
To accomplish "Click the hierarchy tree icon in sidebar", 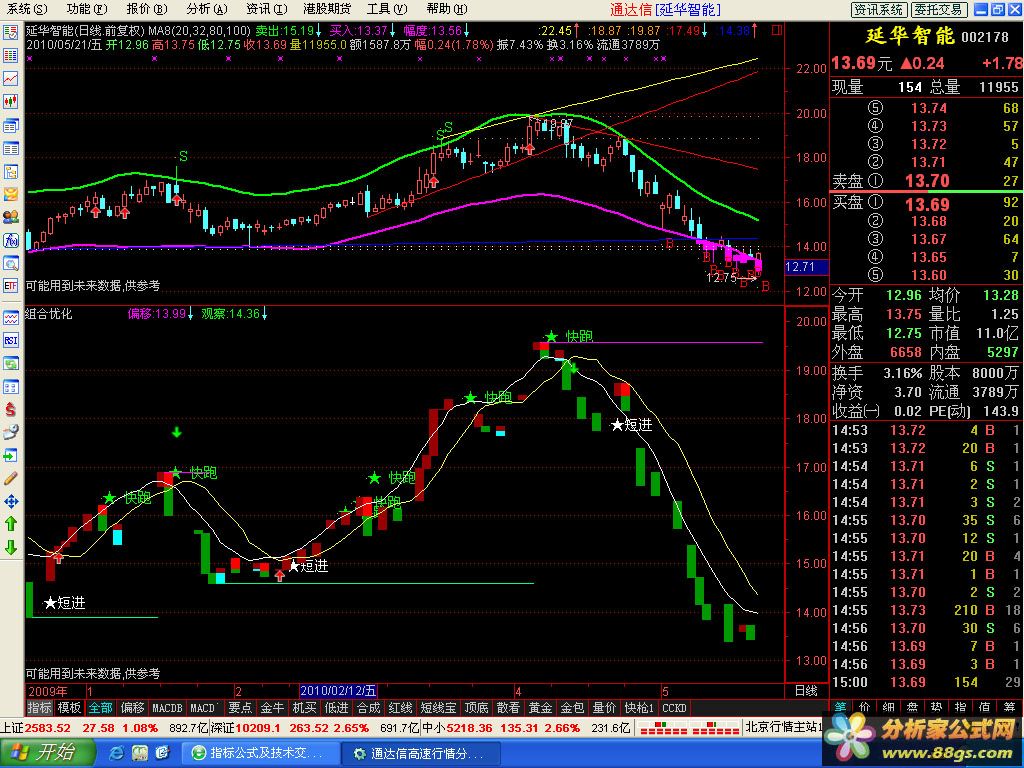I will 10,172.
